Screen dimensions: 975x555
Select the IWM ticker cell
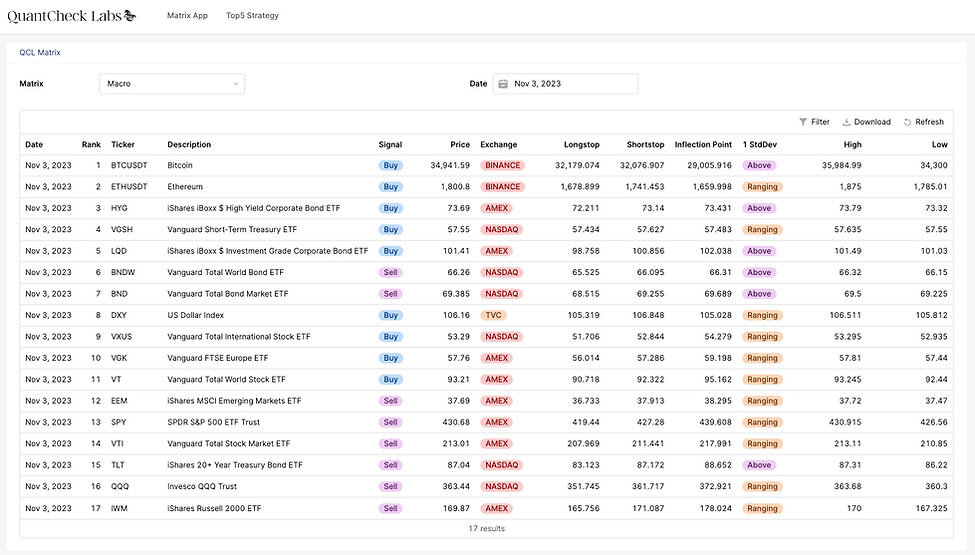click(x=119, y=508)
